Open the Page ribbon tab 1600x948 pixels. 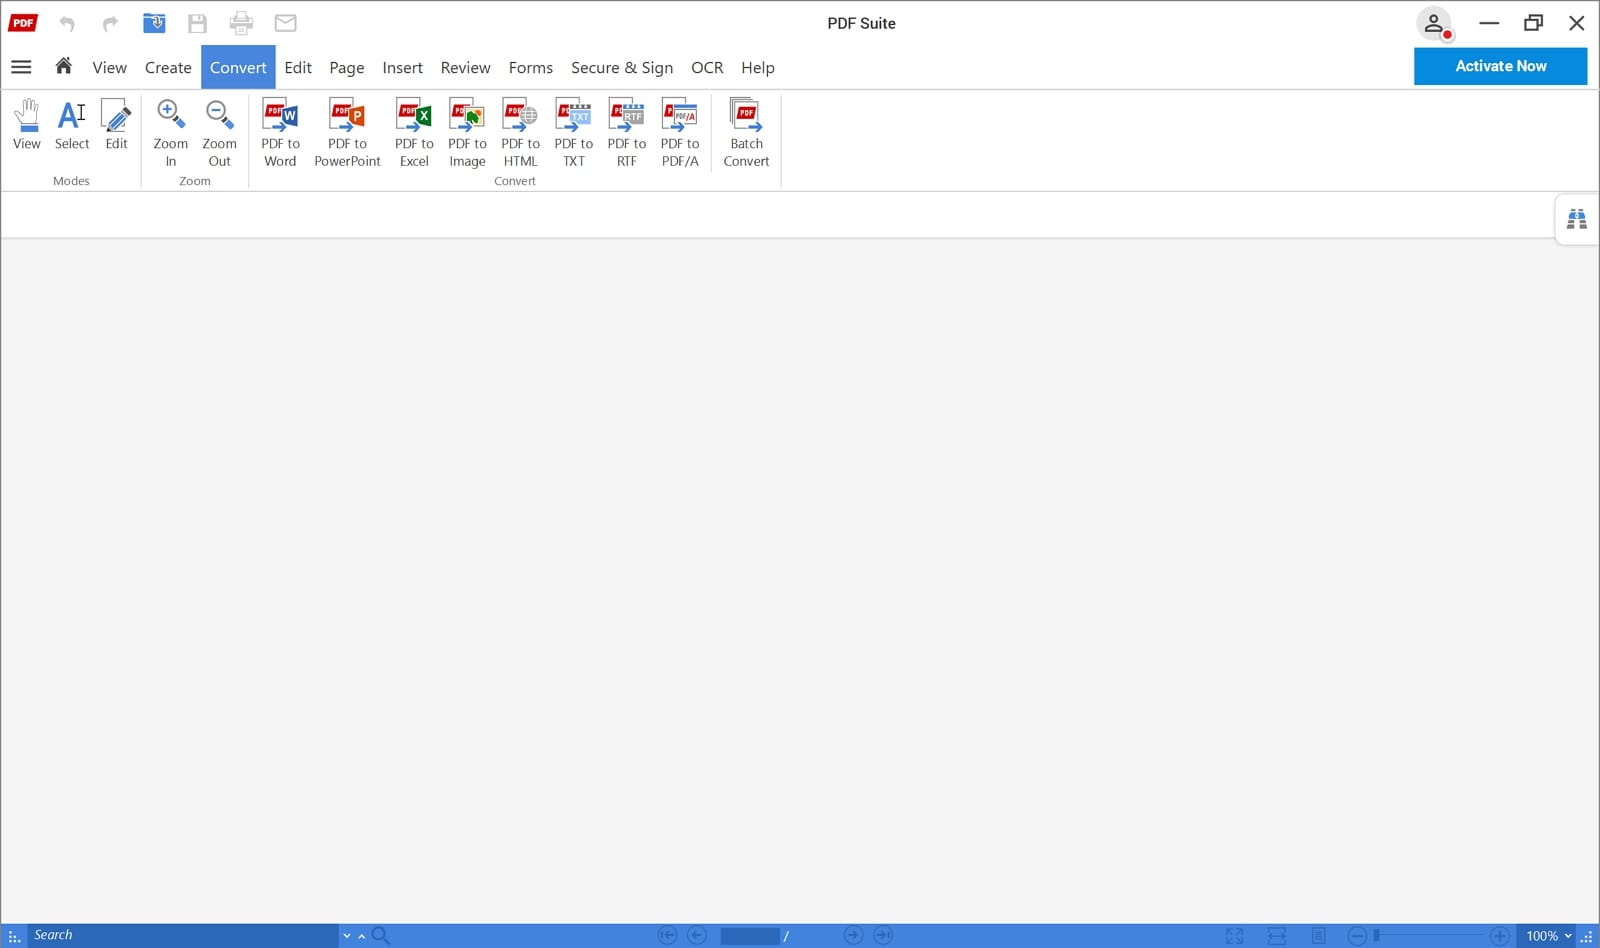[x=346, y=67]
